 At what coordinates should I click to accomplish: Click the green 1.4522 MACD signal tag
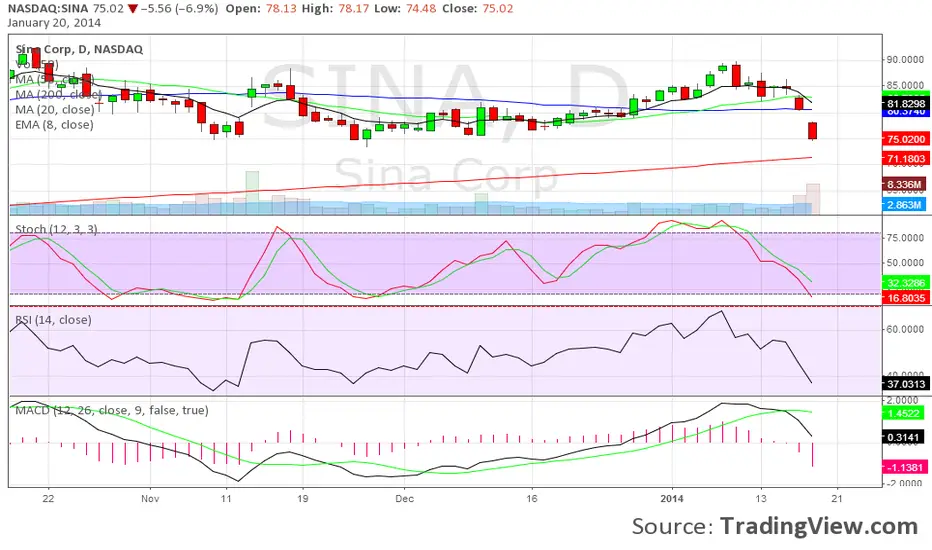coord(903,413)
